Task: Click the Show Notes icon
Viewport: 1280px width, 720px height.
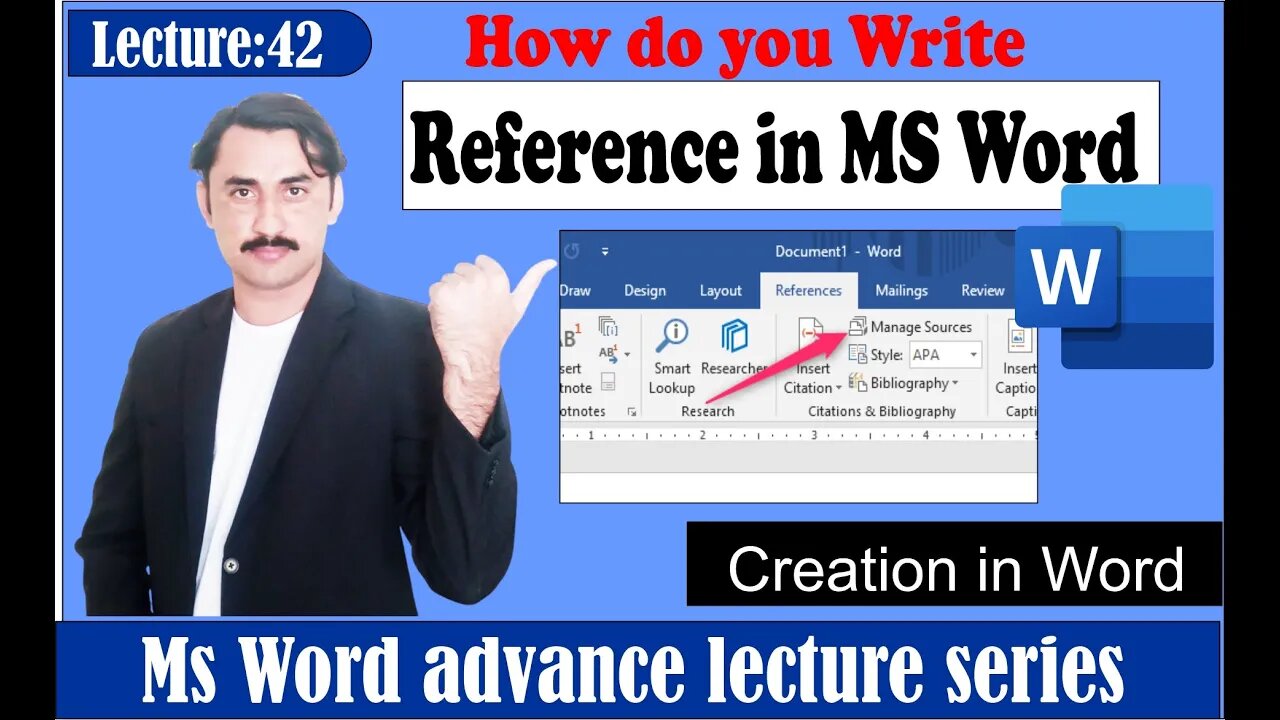Action: click(607, 381)
